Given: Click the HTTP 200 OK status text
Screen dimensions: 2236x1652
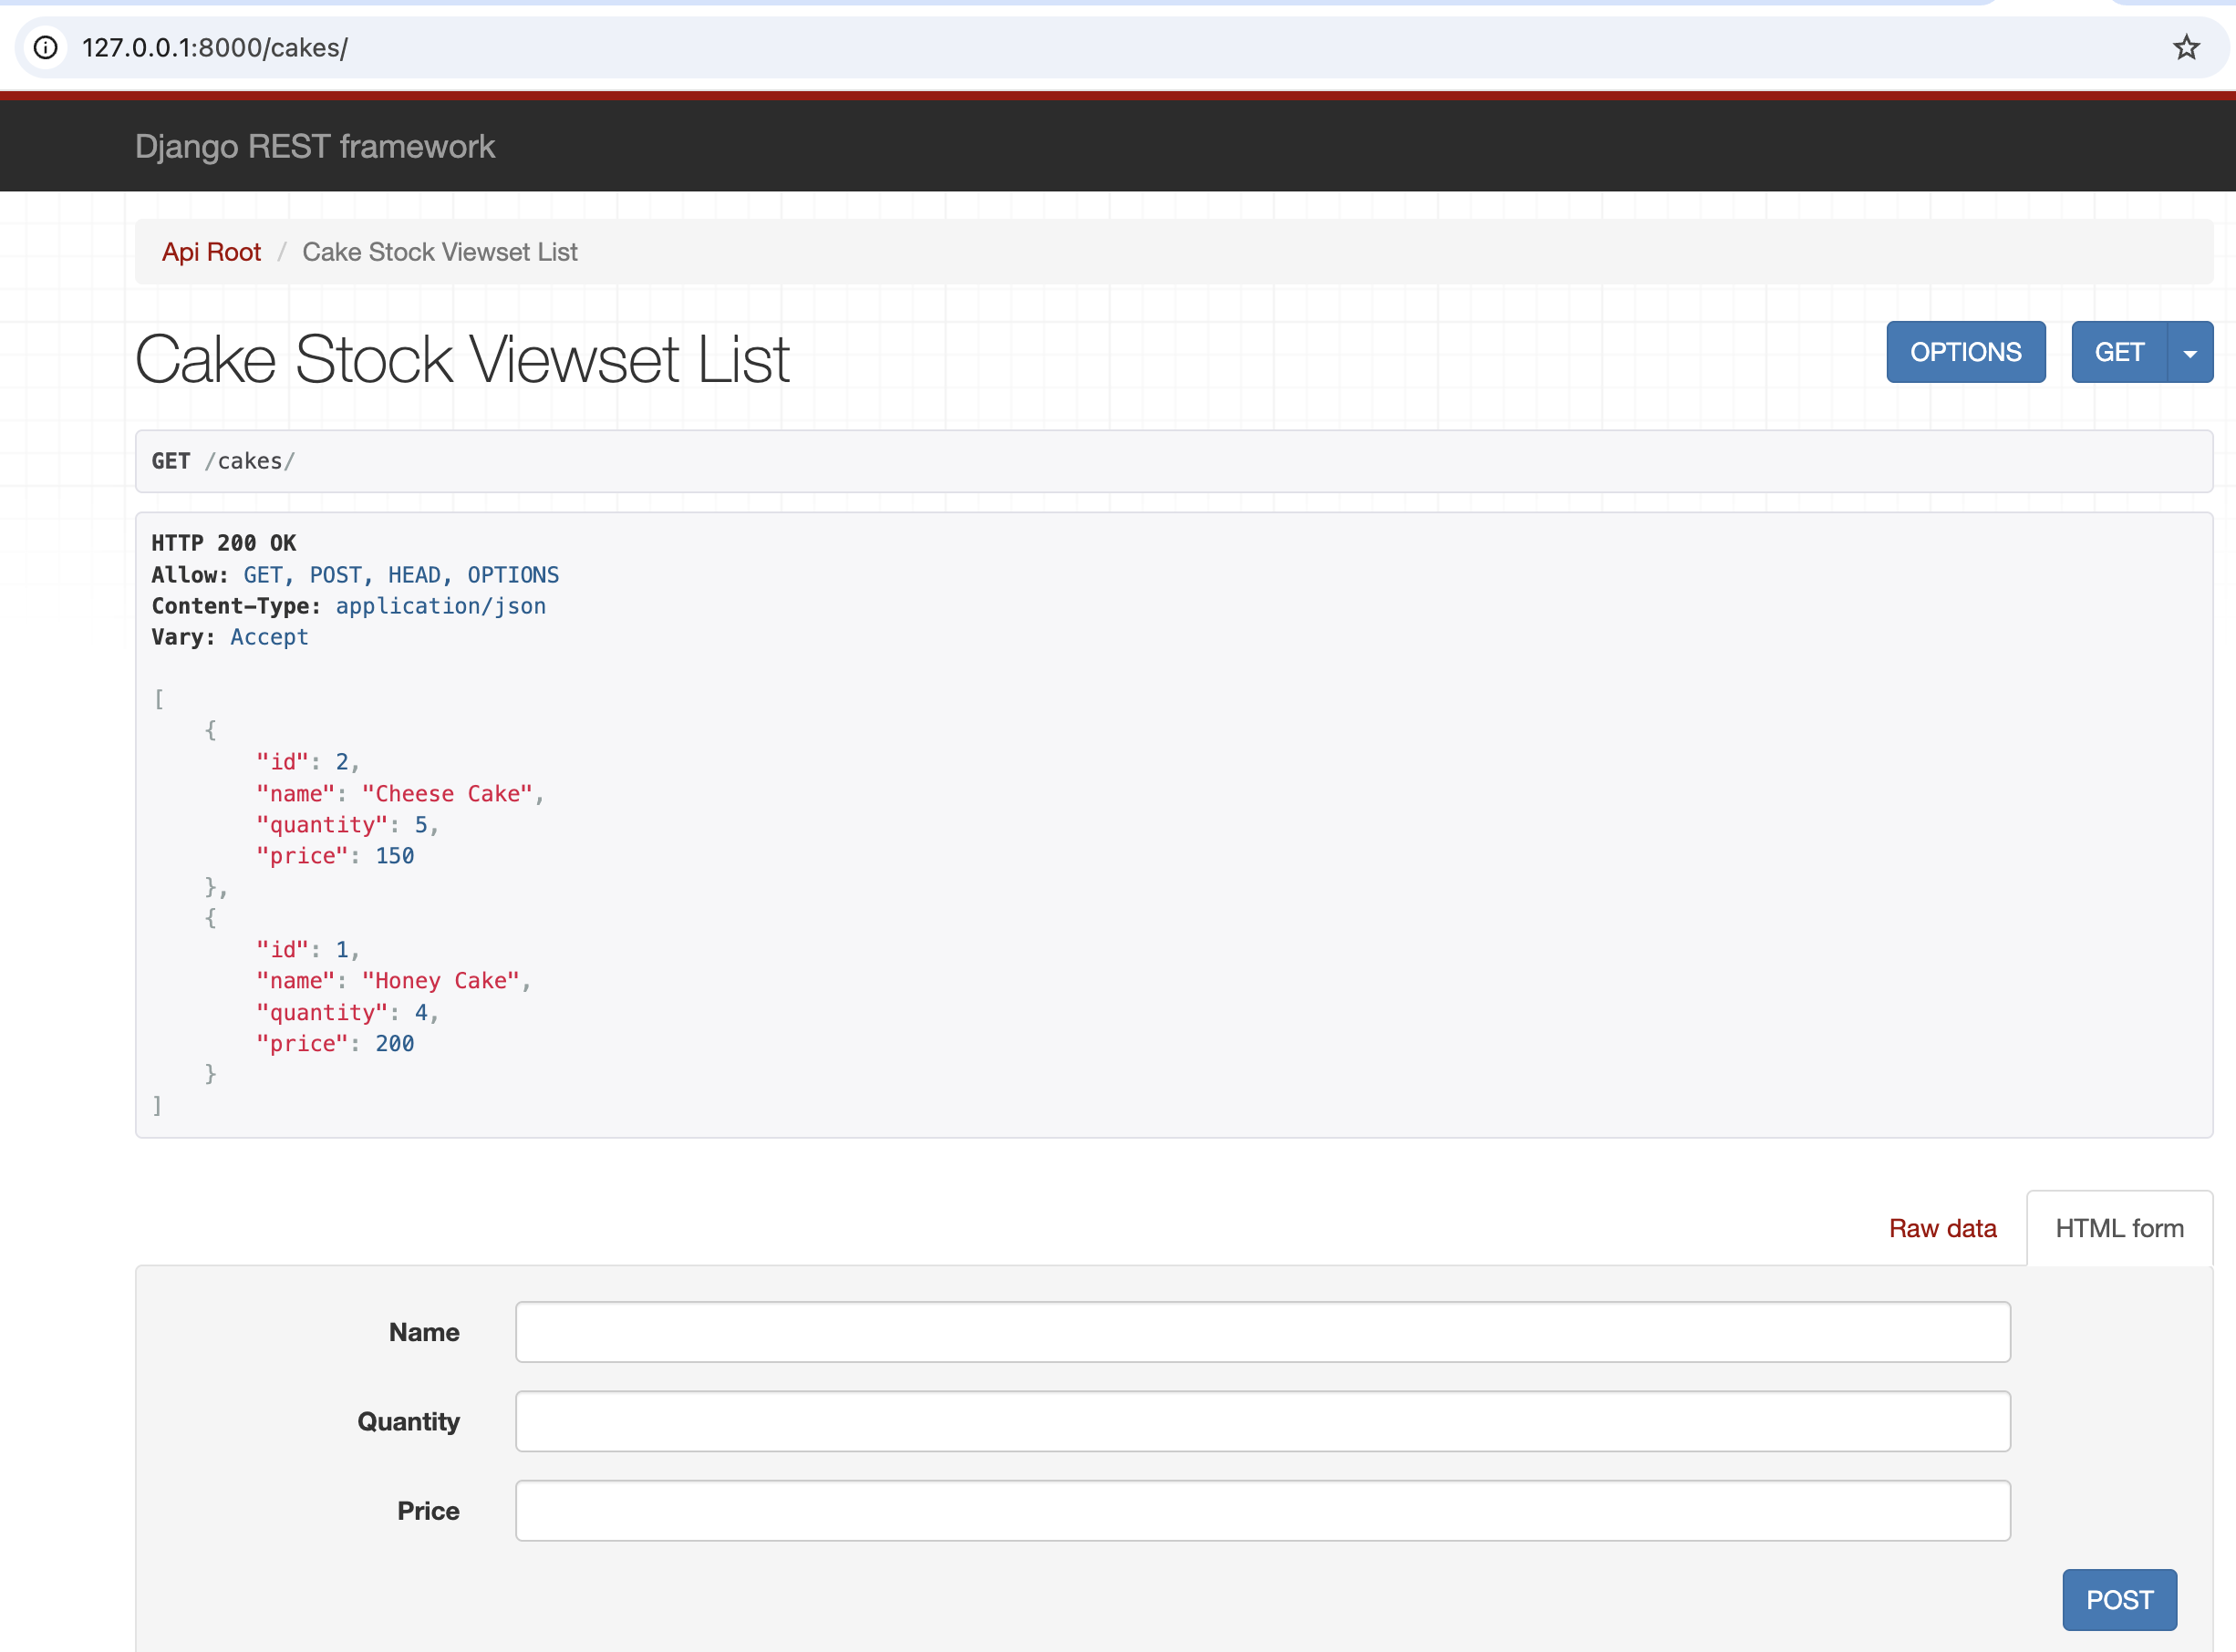Looking at the screenshot, I should click(224, 543).
